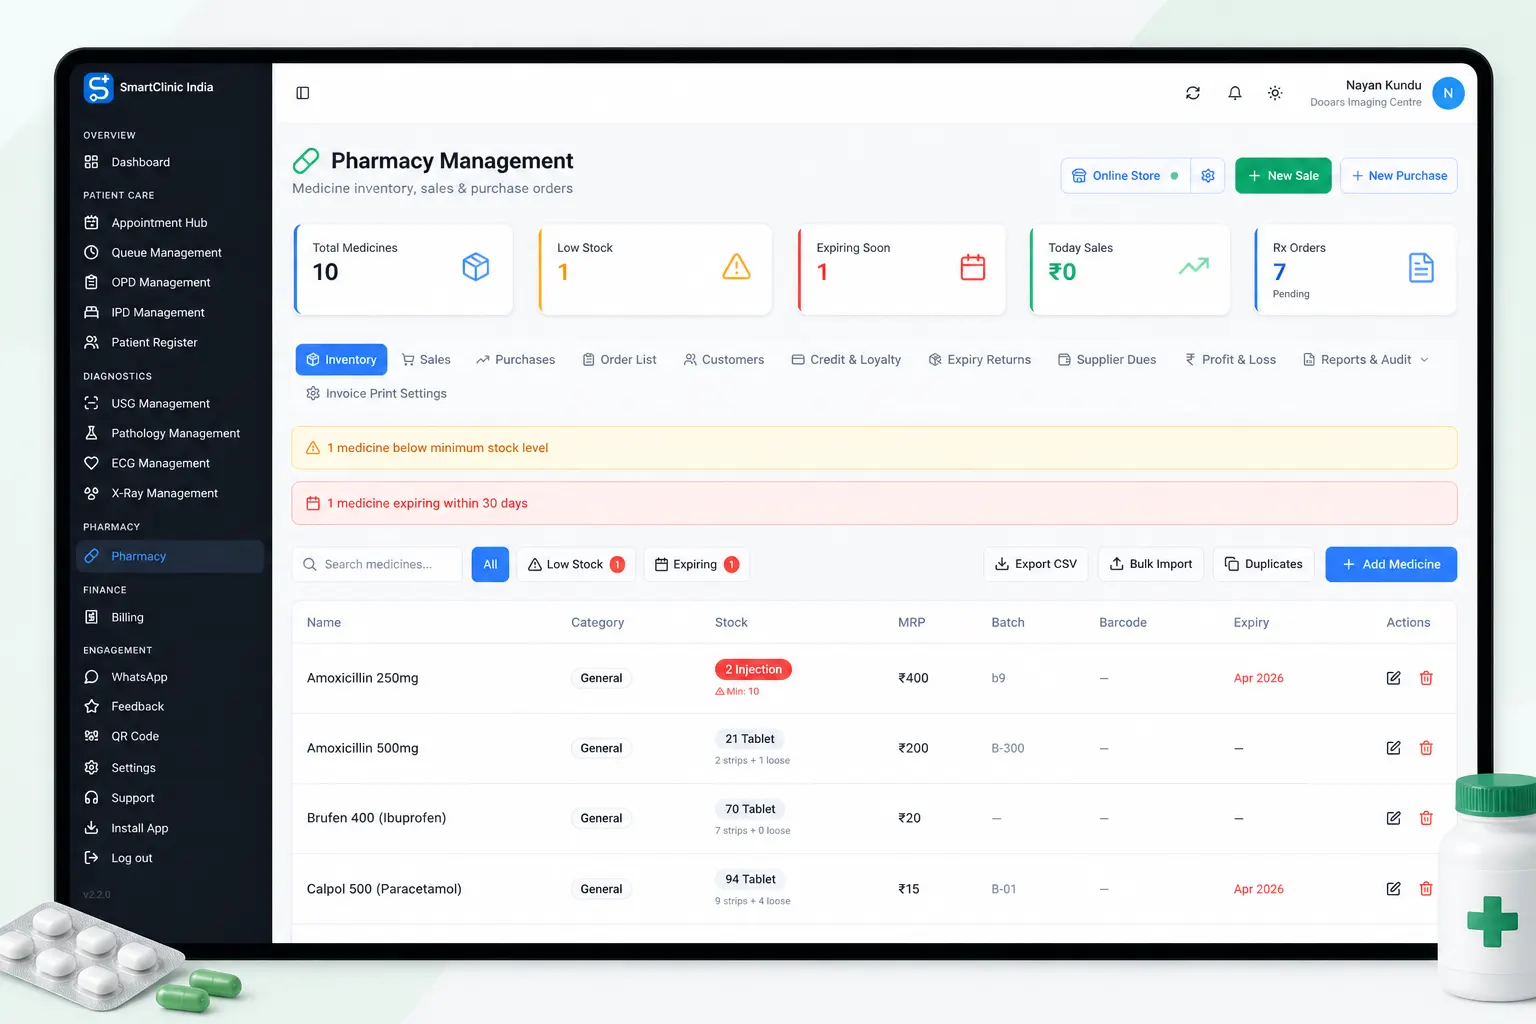Delete the Brufen 400 row
Viewport: 1536px width, 1024px height.
[x=1426, y=818]
